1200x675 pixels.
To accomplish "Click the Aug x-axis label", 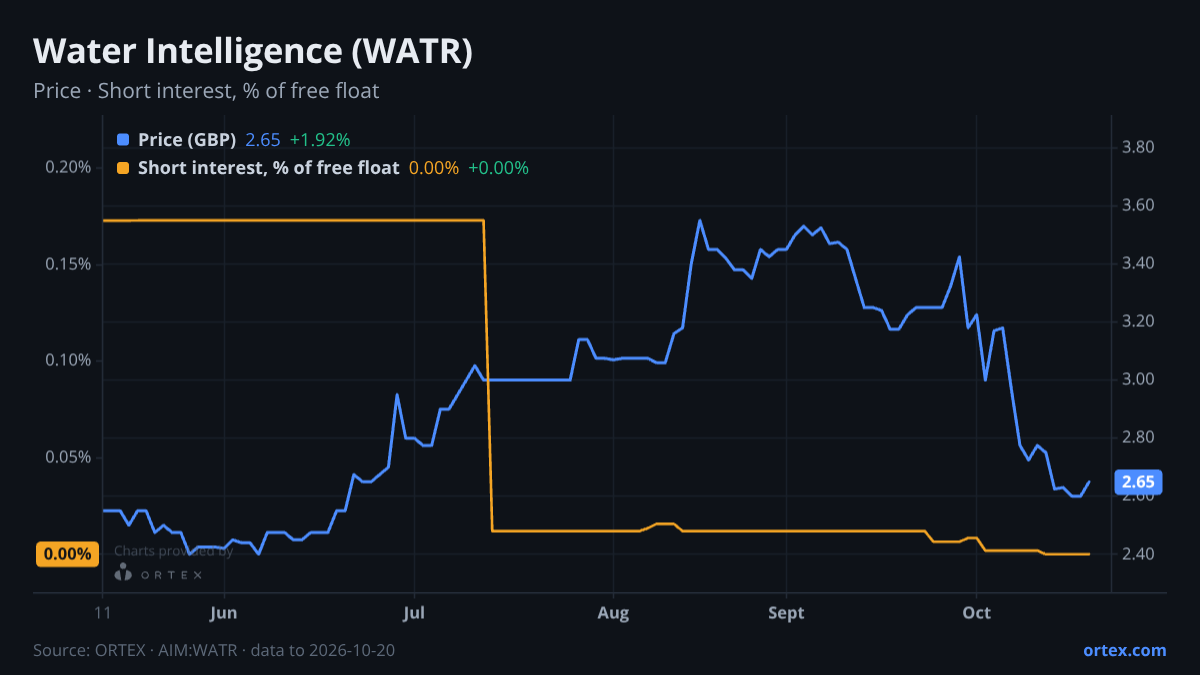I will [x=613, y=613].
